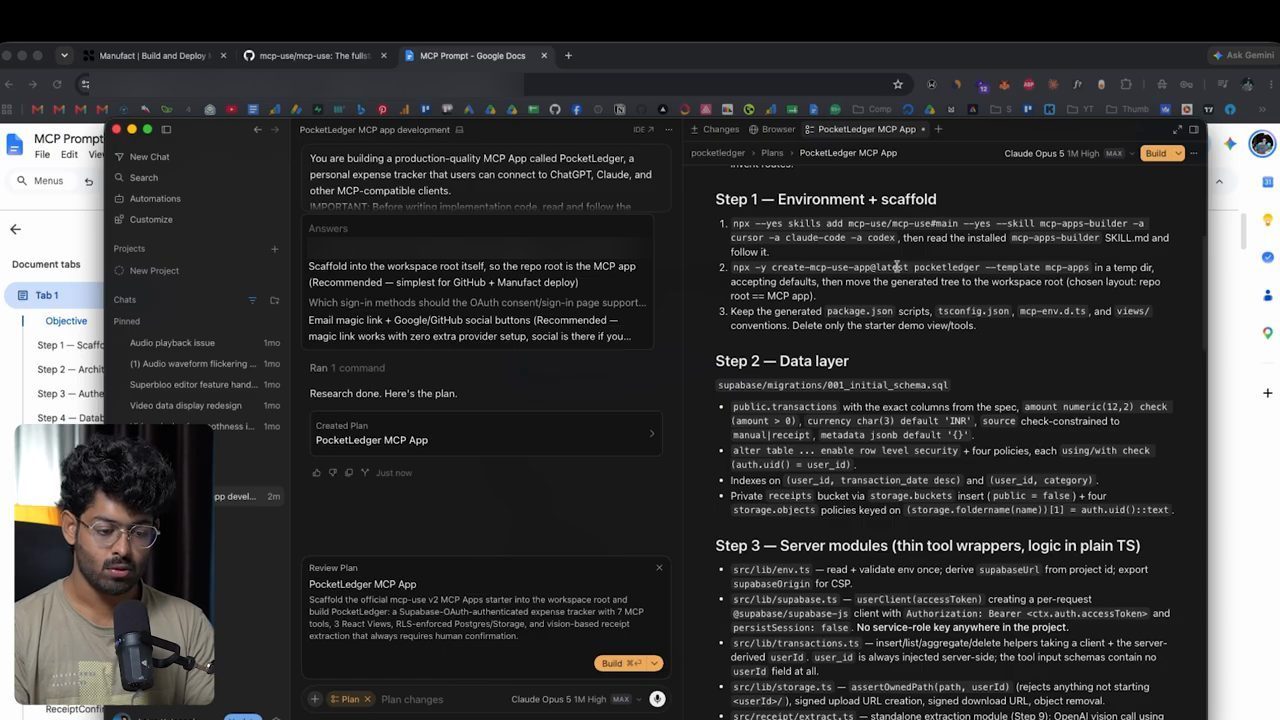This screenshot has height=720, width=1280.
Task: Filter chats with the filter icon
Action: (x=252, y=300)
